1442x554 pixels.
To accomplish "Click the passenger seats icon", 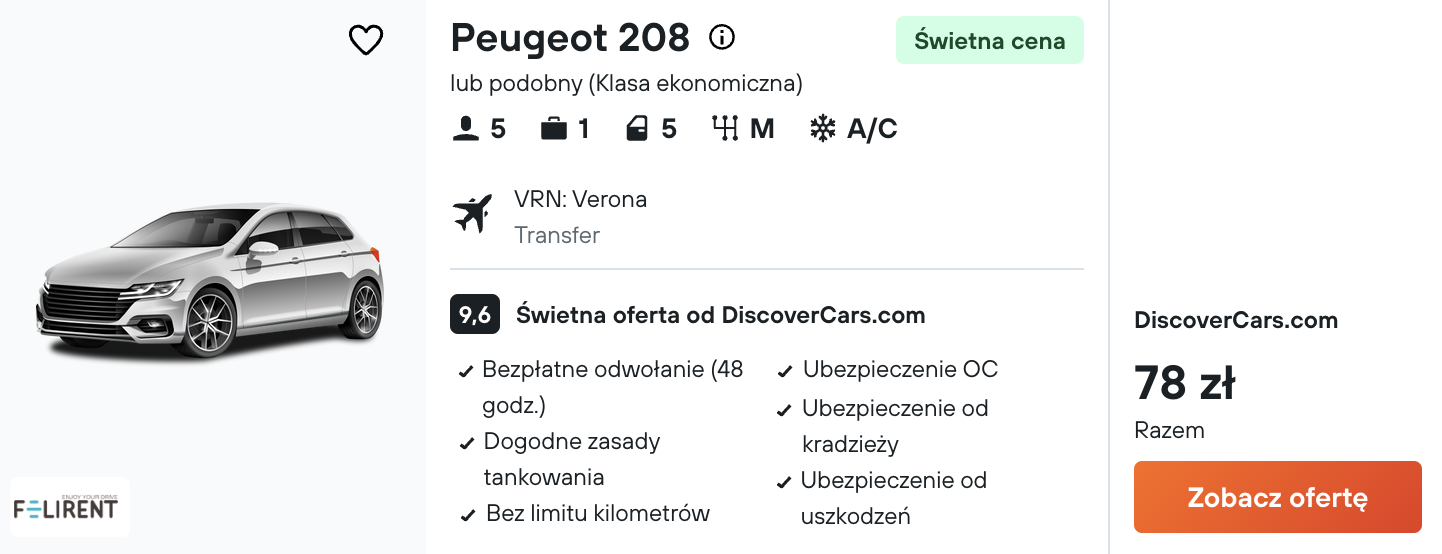I will (x=466, y=129).
